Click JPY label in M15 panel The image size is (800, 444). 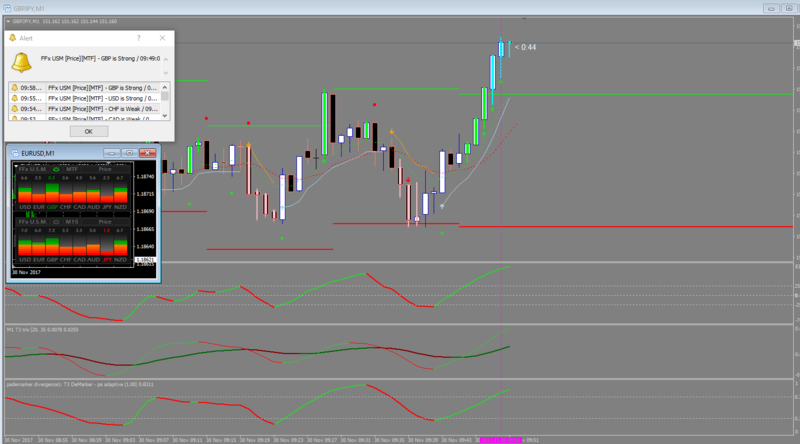click(107, 260)
